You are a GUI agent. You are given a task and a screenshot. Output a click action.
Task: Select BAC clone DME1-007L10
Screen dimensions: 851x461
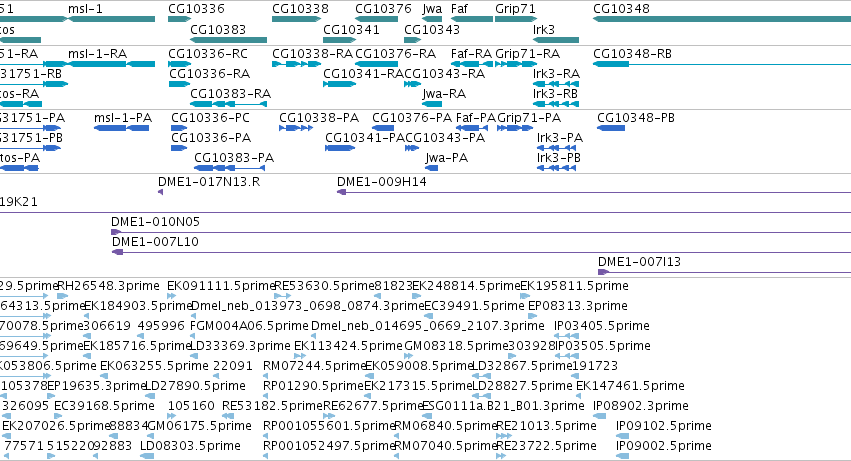[481, 252]
